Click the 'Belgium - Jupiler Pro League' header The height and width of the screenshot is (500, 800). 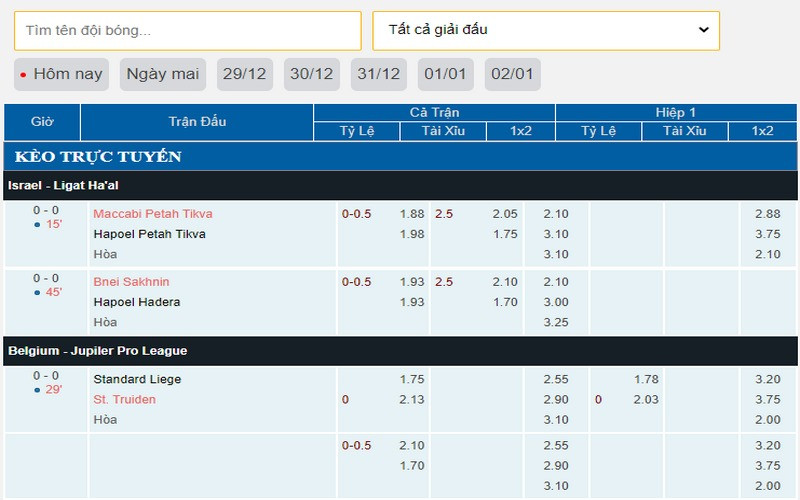click(98, 351)
